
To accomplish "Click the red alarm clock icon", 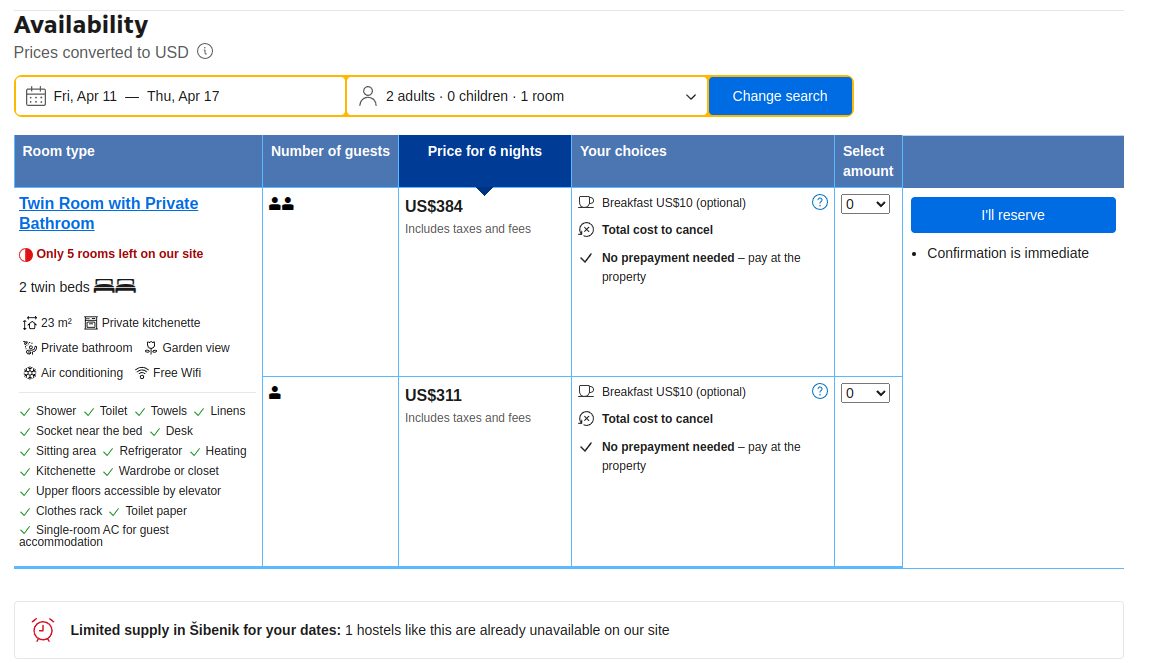I will [43, 630].
